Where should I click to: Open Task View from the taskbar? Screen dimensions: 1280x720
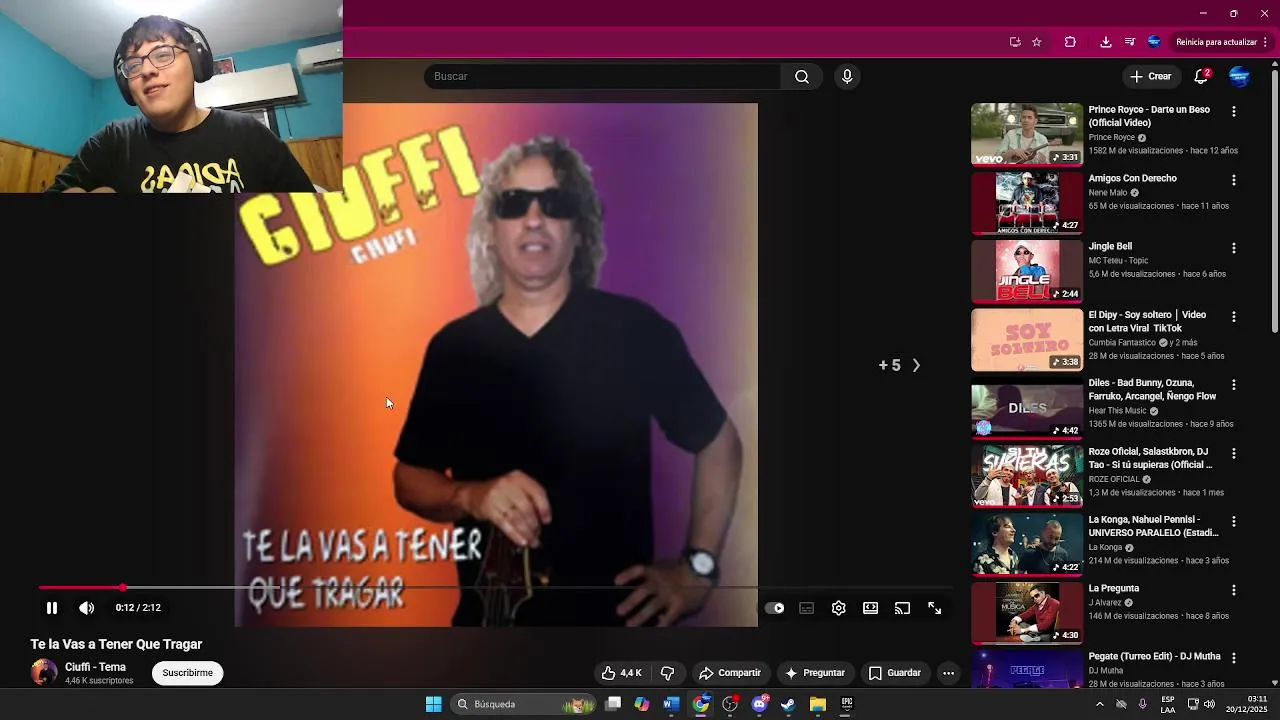point(613,705)
